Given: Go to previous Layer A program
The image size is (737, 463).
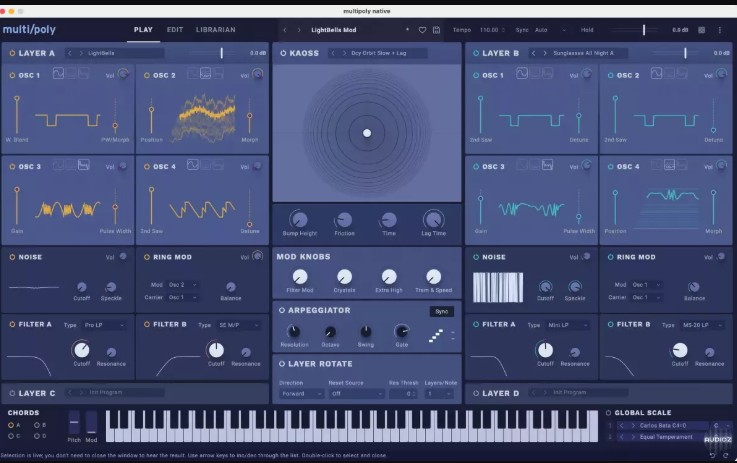Looking at the screenshot, I should [x=70, y=53].
